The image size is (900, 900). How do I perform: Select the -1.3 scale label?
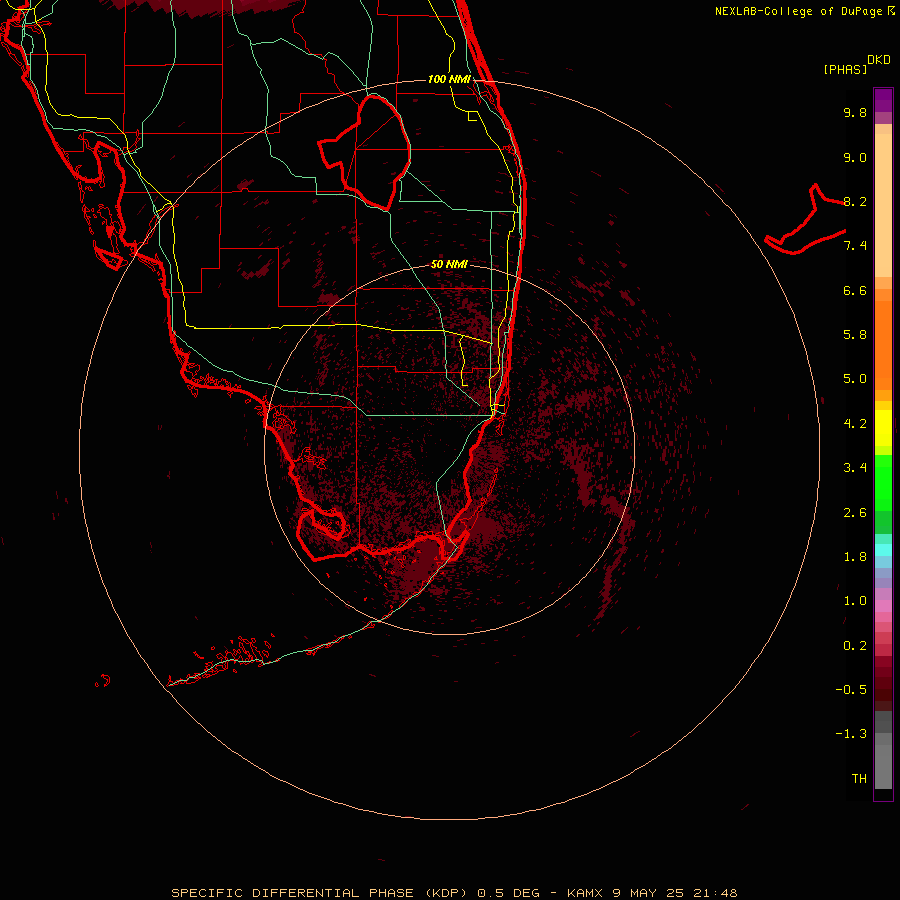click(851, 734)
